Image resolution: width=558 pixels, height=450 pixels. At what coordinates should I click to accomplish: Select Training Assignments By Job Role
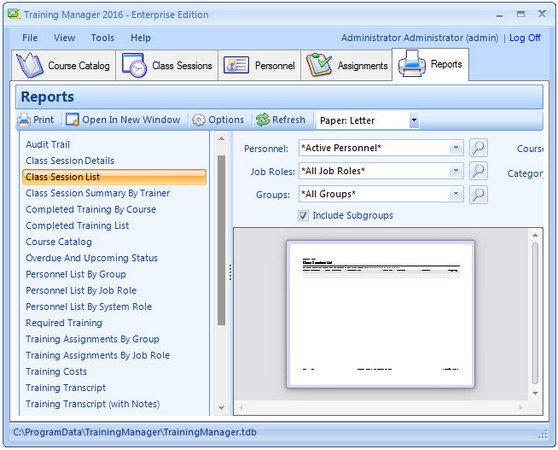coord(98,355)
